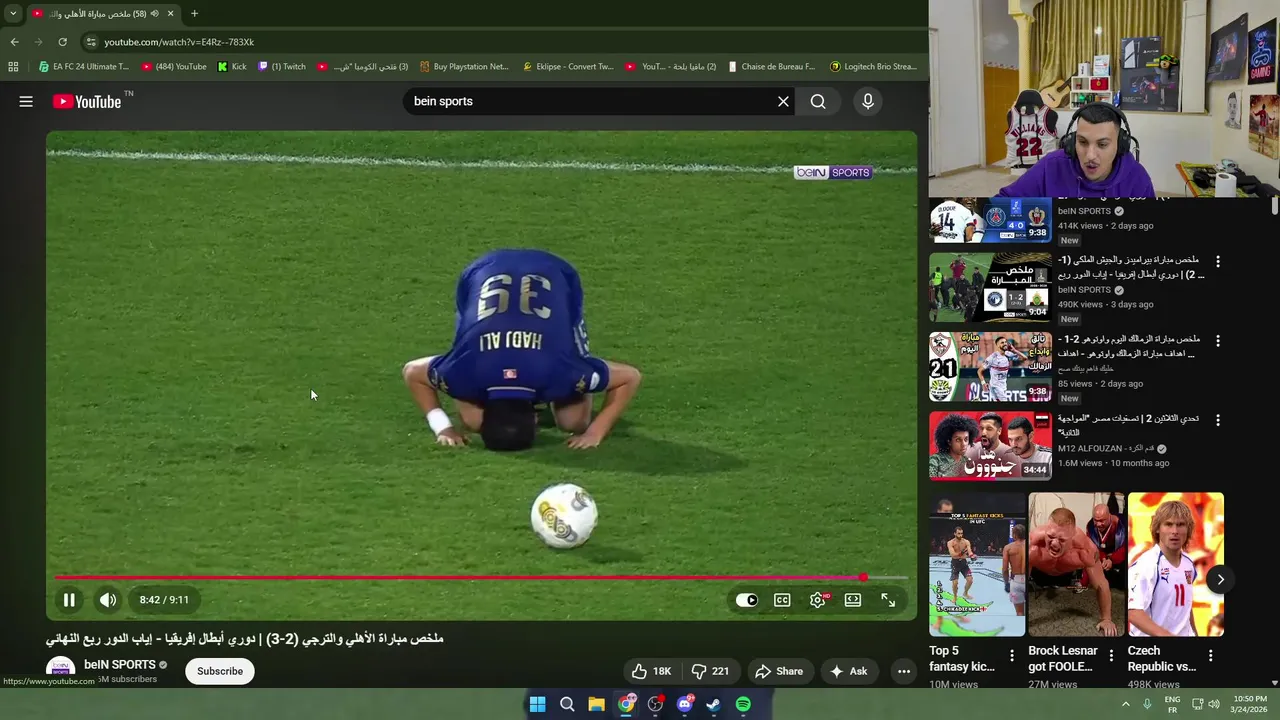Switch to theater mode
Viewport: 1280px width, 720px height.
853,600
